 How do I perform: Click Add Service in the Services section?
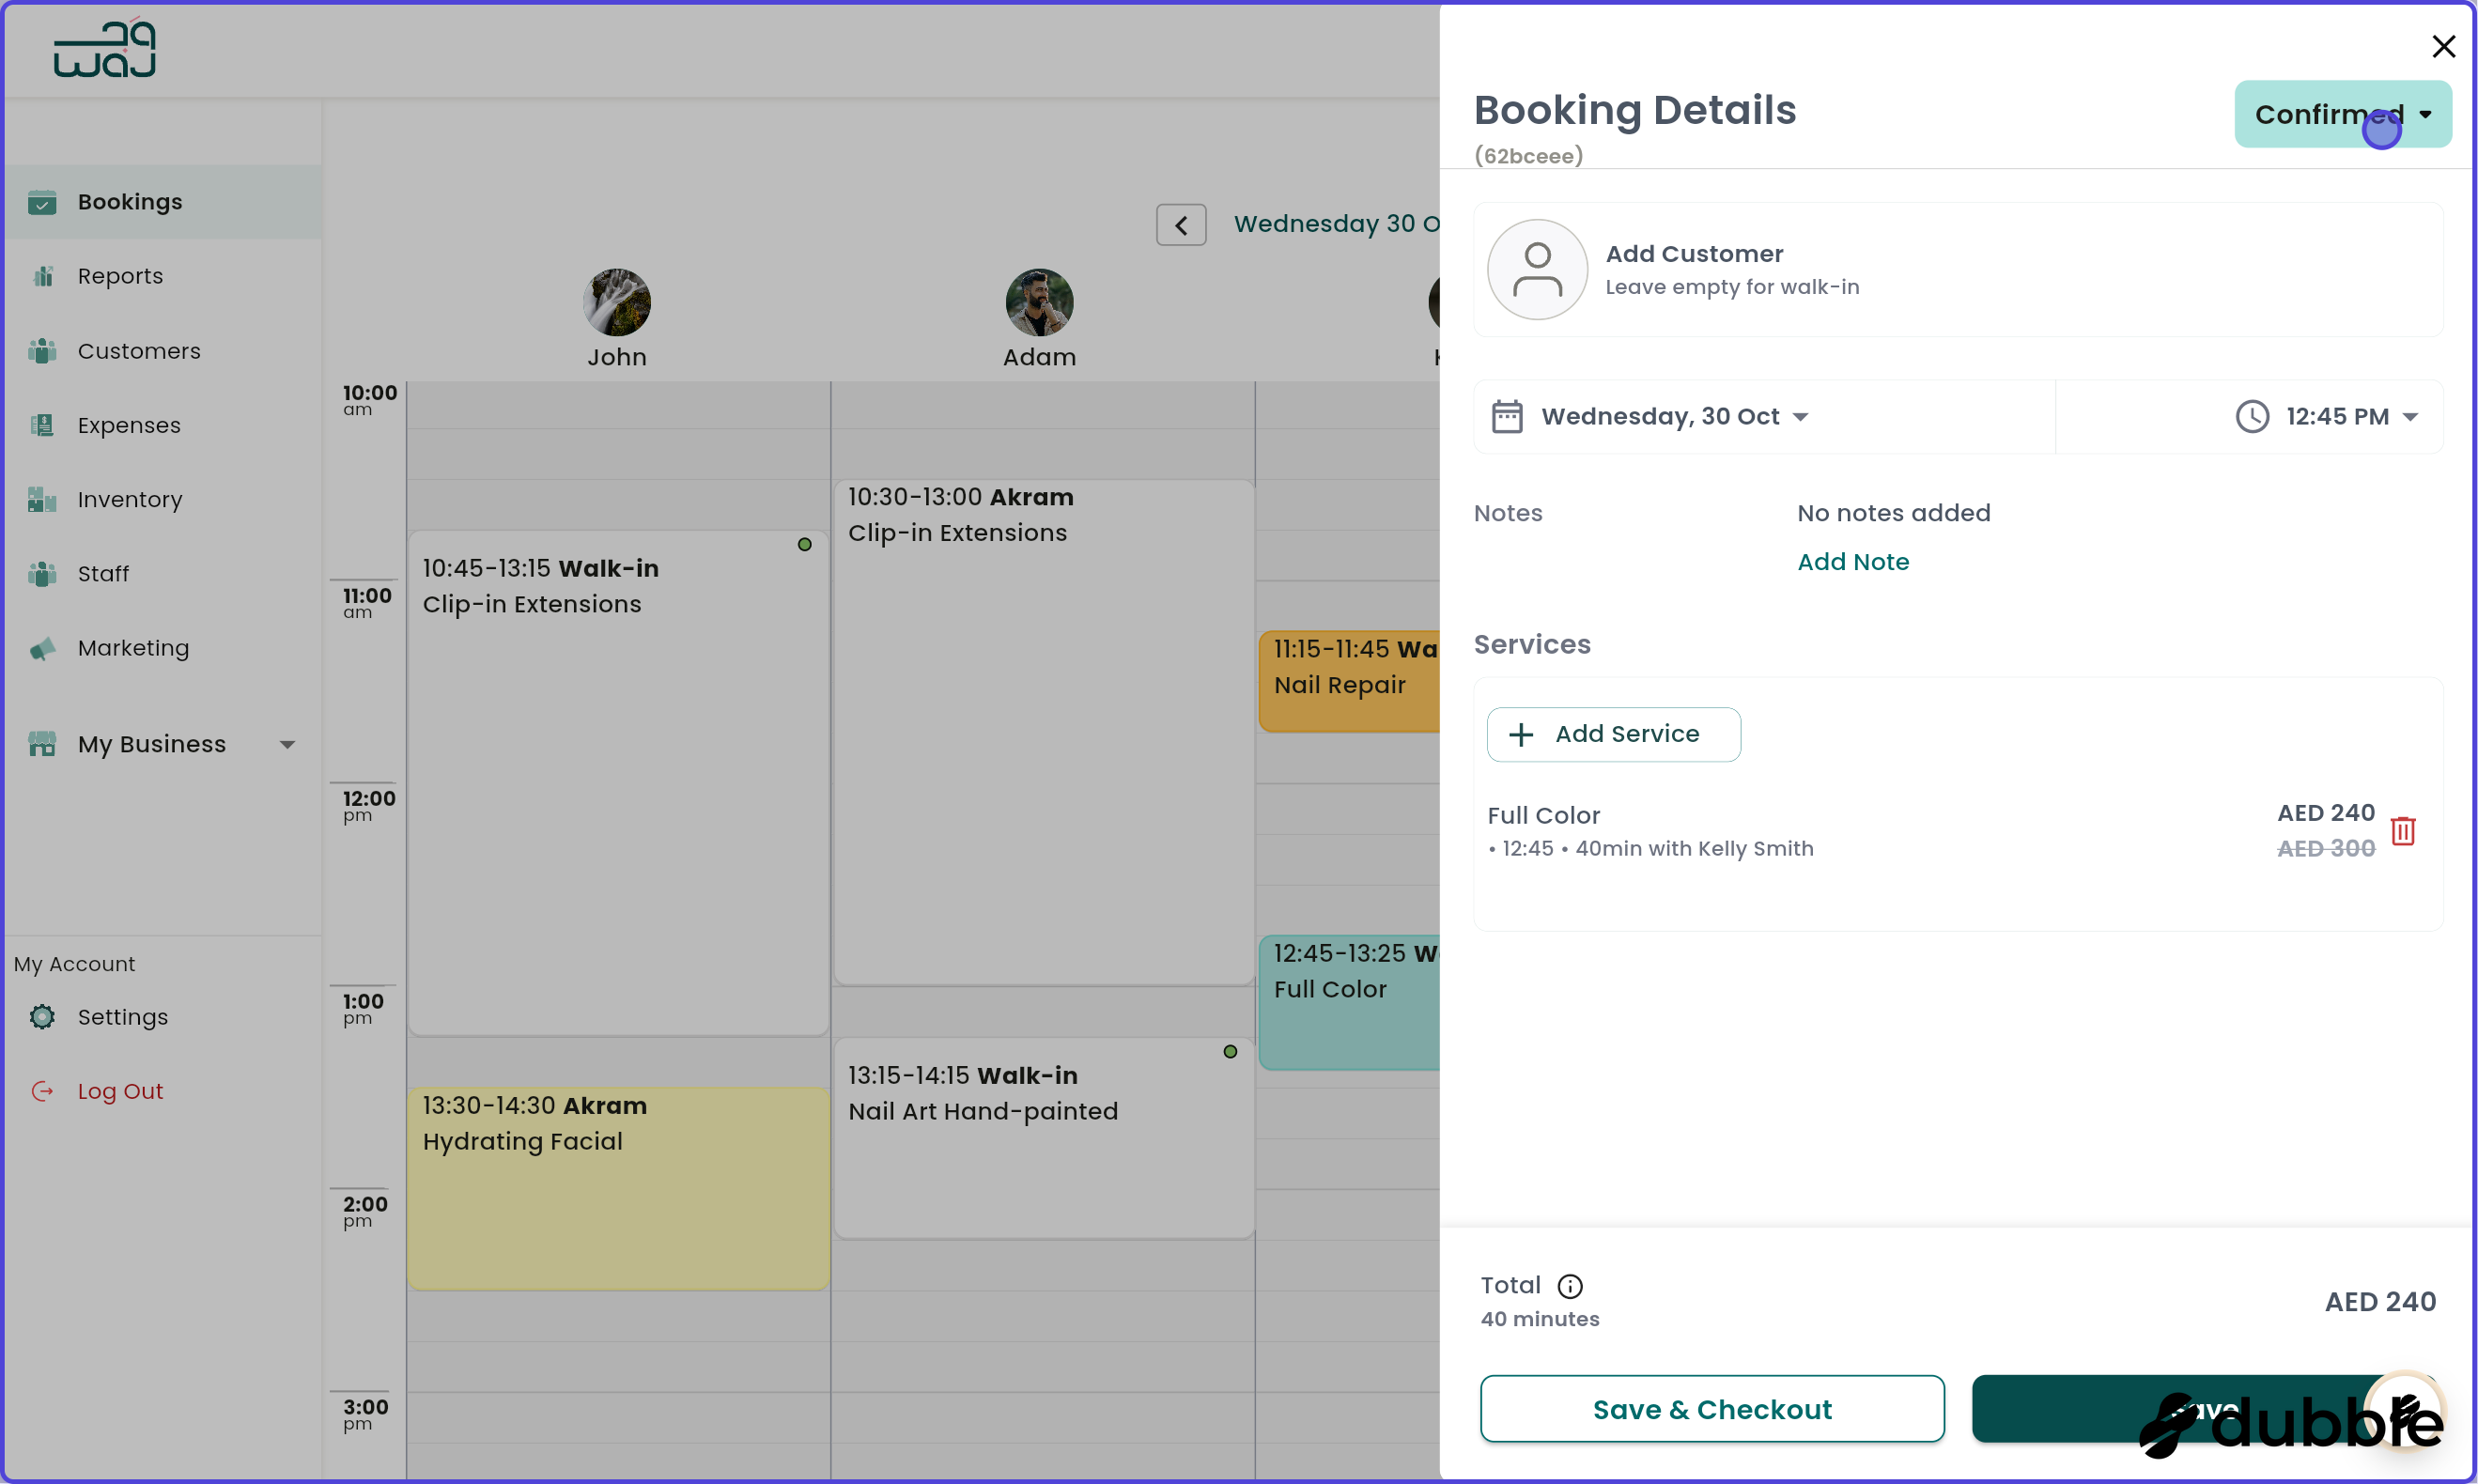pos(1612,734)
